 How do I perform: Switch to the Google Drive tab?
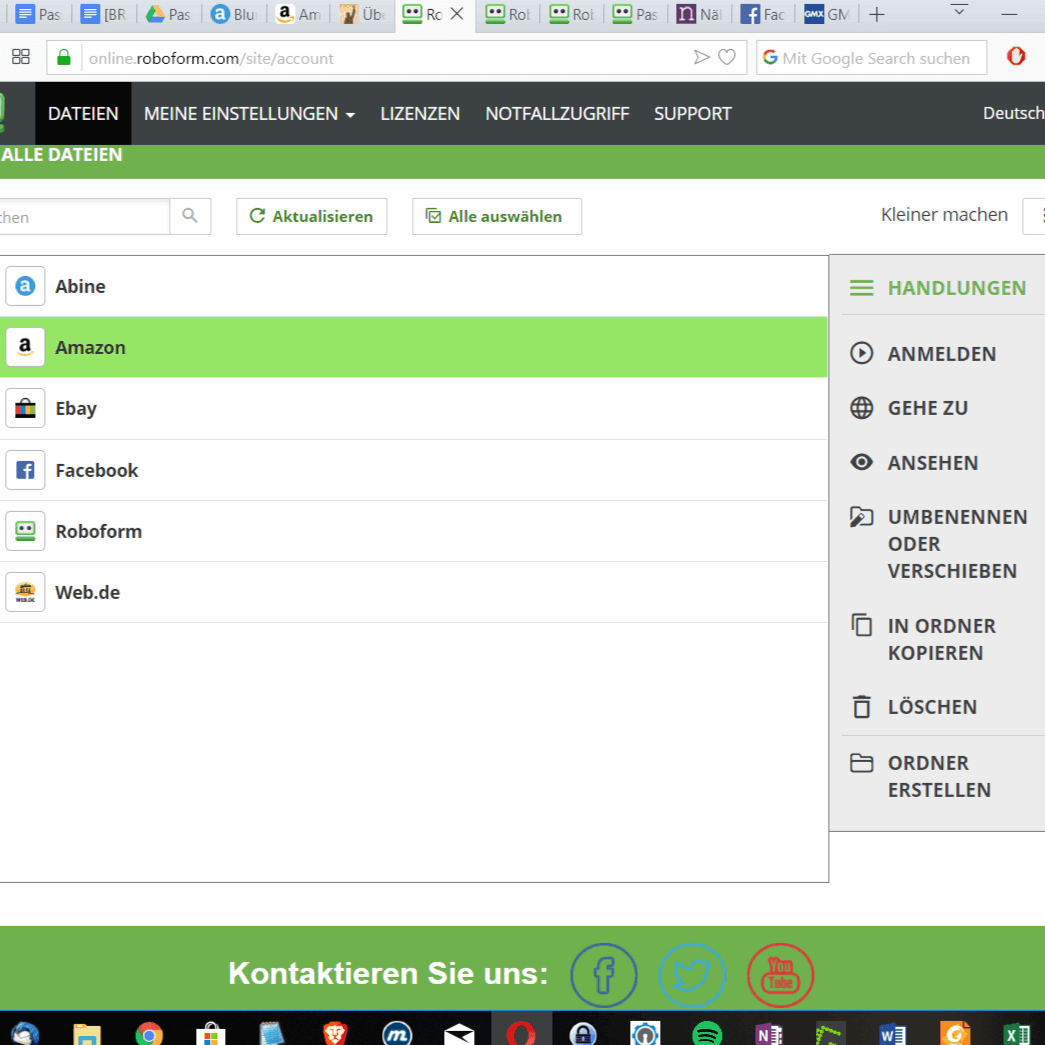168,14
